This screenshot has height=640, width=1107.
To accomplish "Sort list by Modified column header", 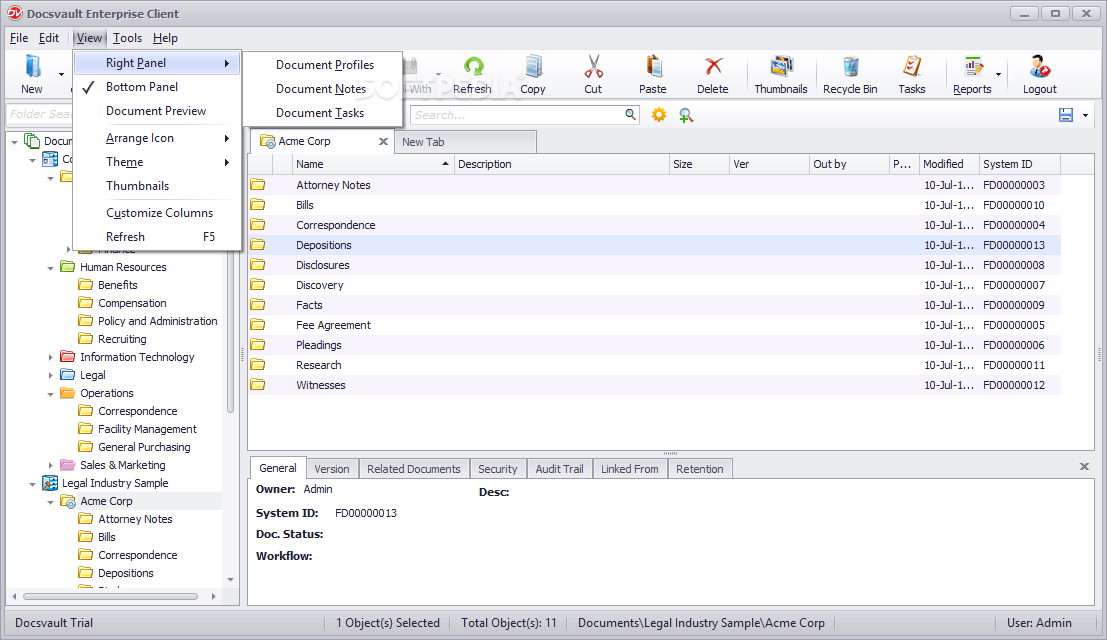I will coord(949,164).
